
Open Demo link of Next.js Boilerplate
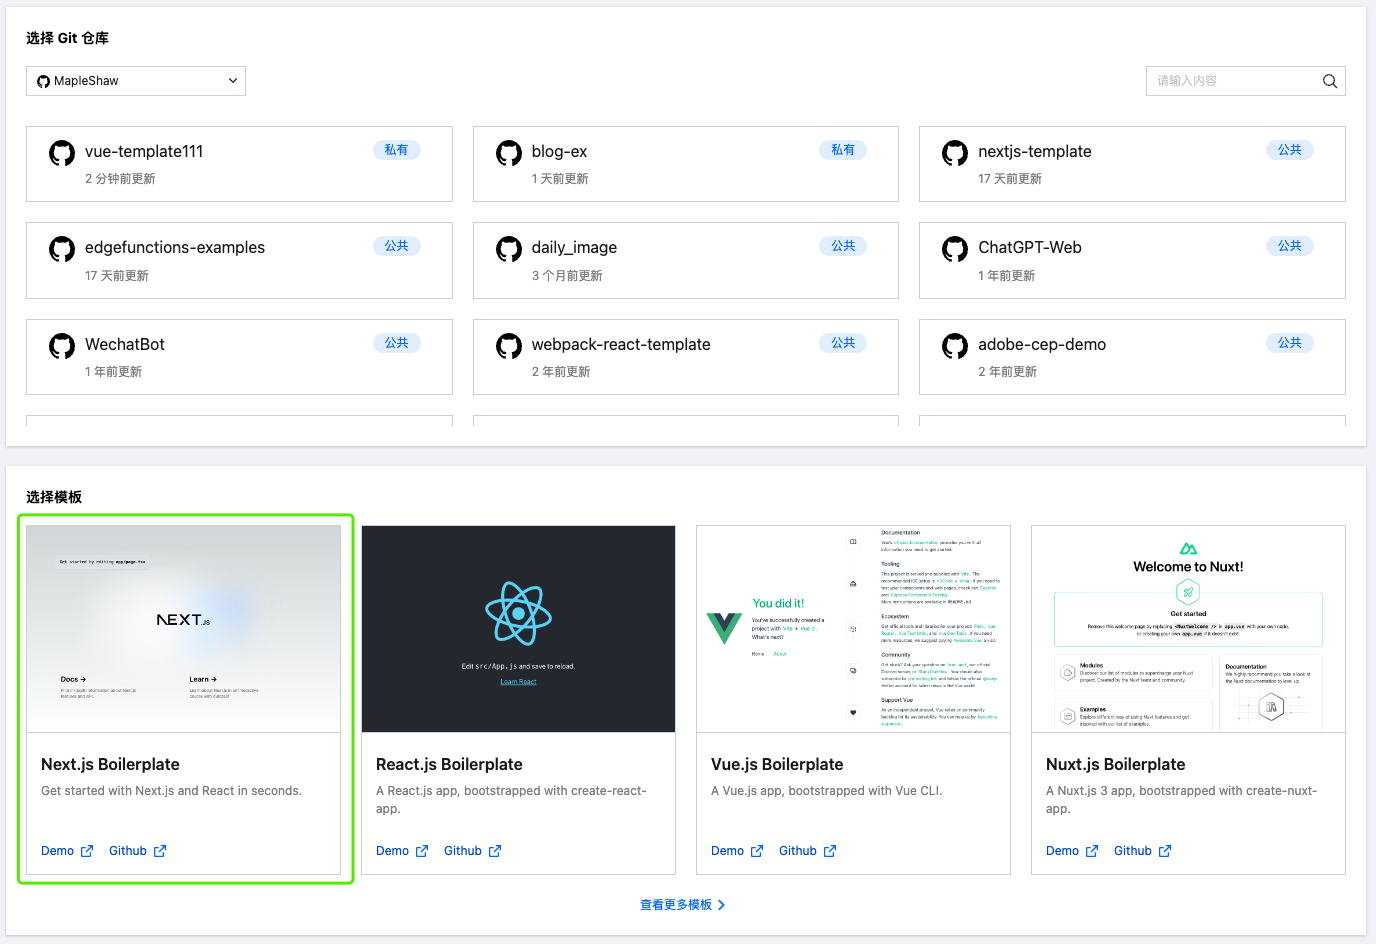(57, 851)
